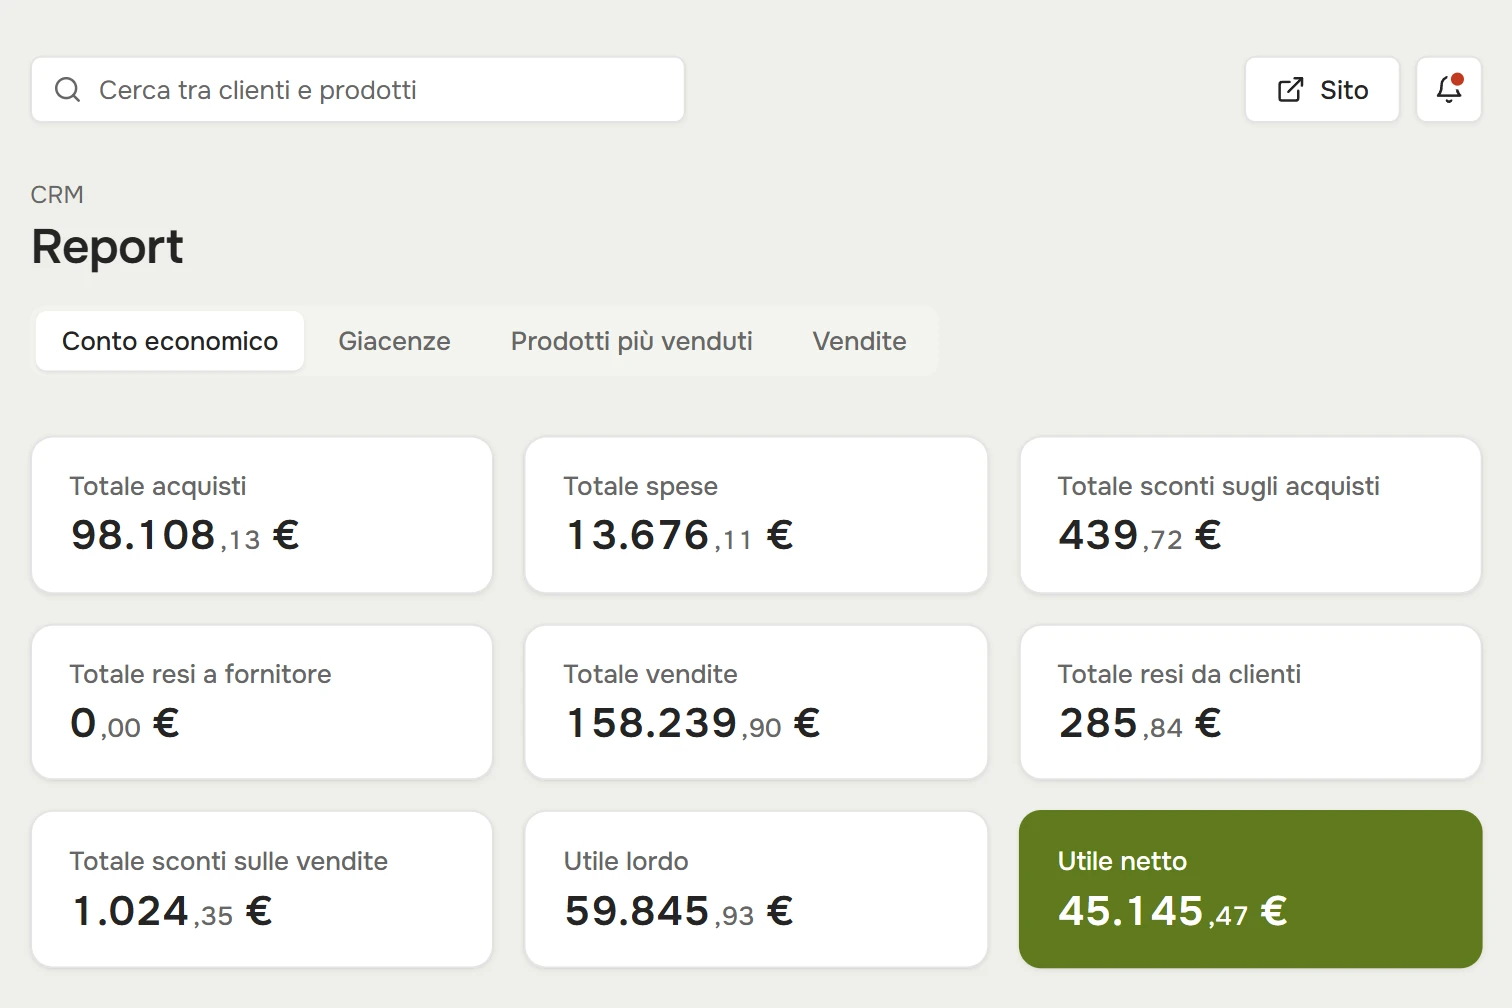The image size is (1512, 1008).
Task: Select the green Utile netto card
Action: point(1250,889)
